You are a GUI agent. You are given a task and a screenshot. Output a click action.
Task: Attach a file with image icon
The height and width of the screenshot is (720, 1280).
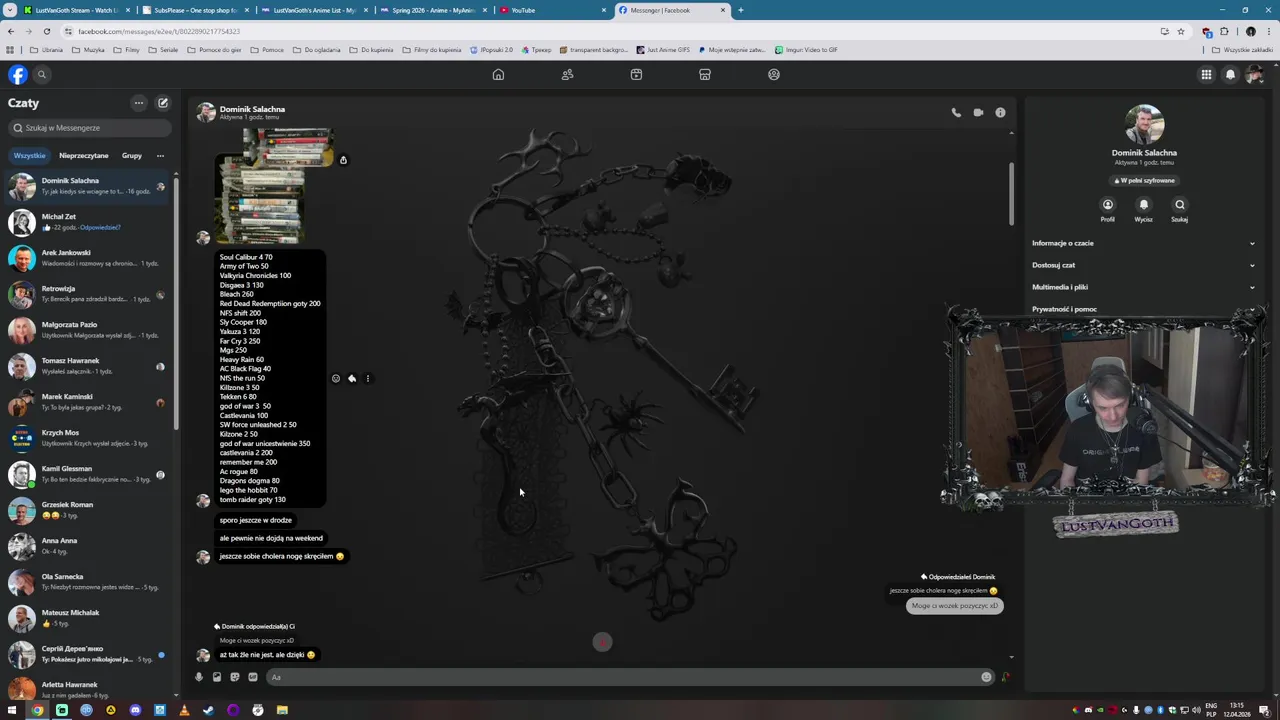pyautogui.click(x=217, y=677)
